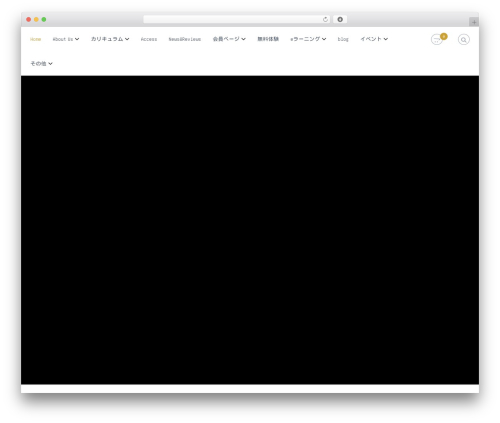Open the Access menu item
The image size is (500, 423).
click(149, 39)
